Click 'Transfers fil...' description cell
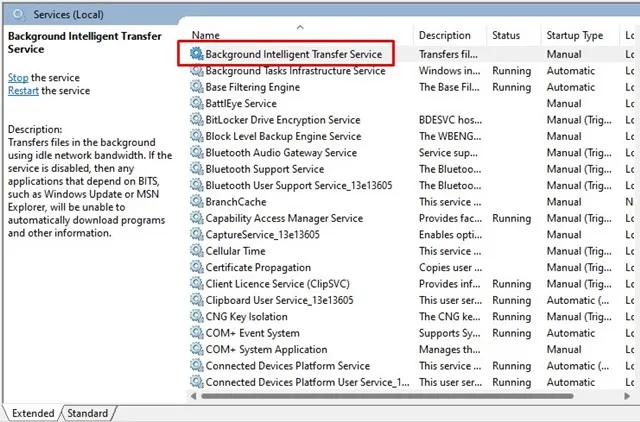The width and height of the screenshot is (640, 422). pos(448,54)
